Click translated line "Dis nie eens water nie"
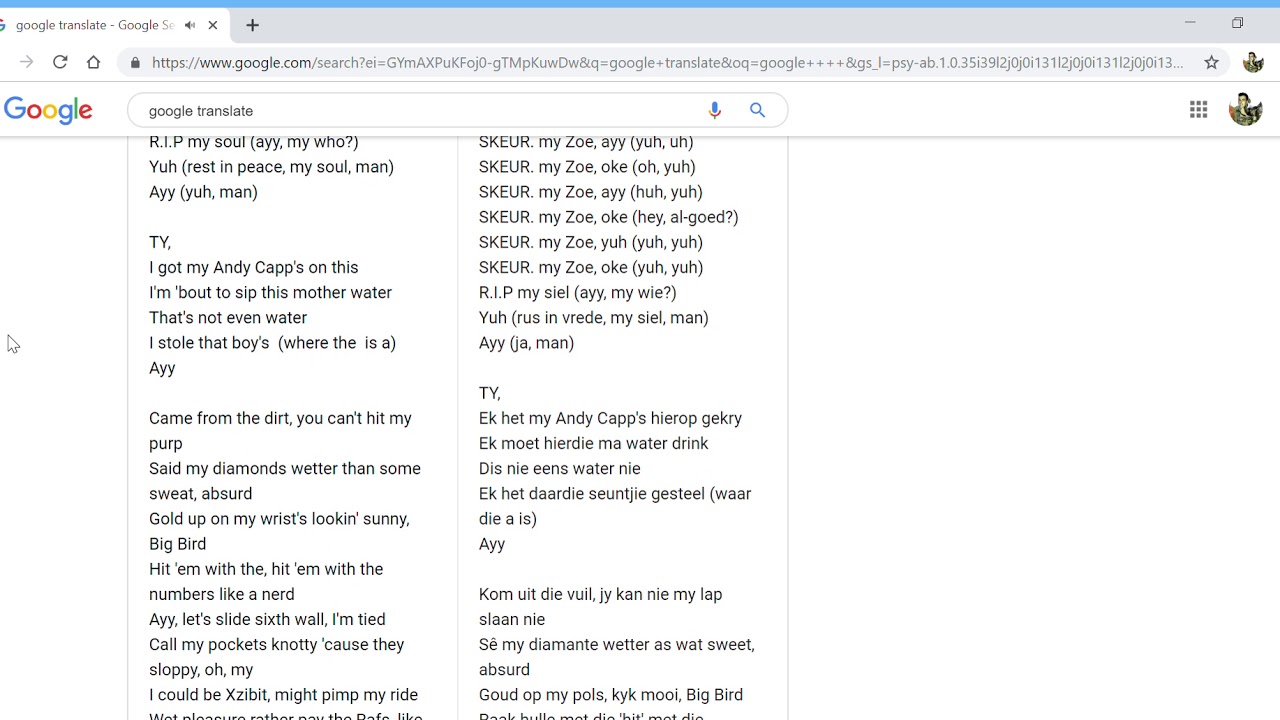This screenshot has width=1280, height=720. click(x=559, y=468)
